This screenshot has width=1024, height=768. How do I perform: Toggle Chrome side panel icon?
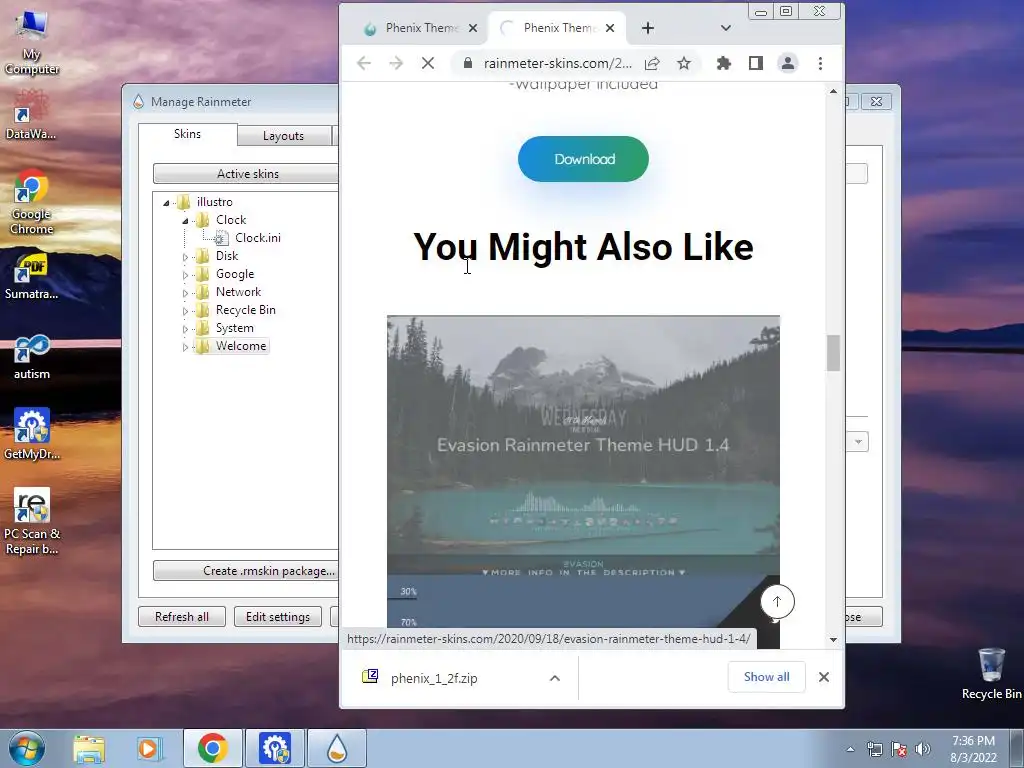pos(756,63)
